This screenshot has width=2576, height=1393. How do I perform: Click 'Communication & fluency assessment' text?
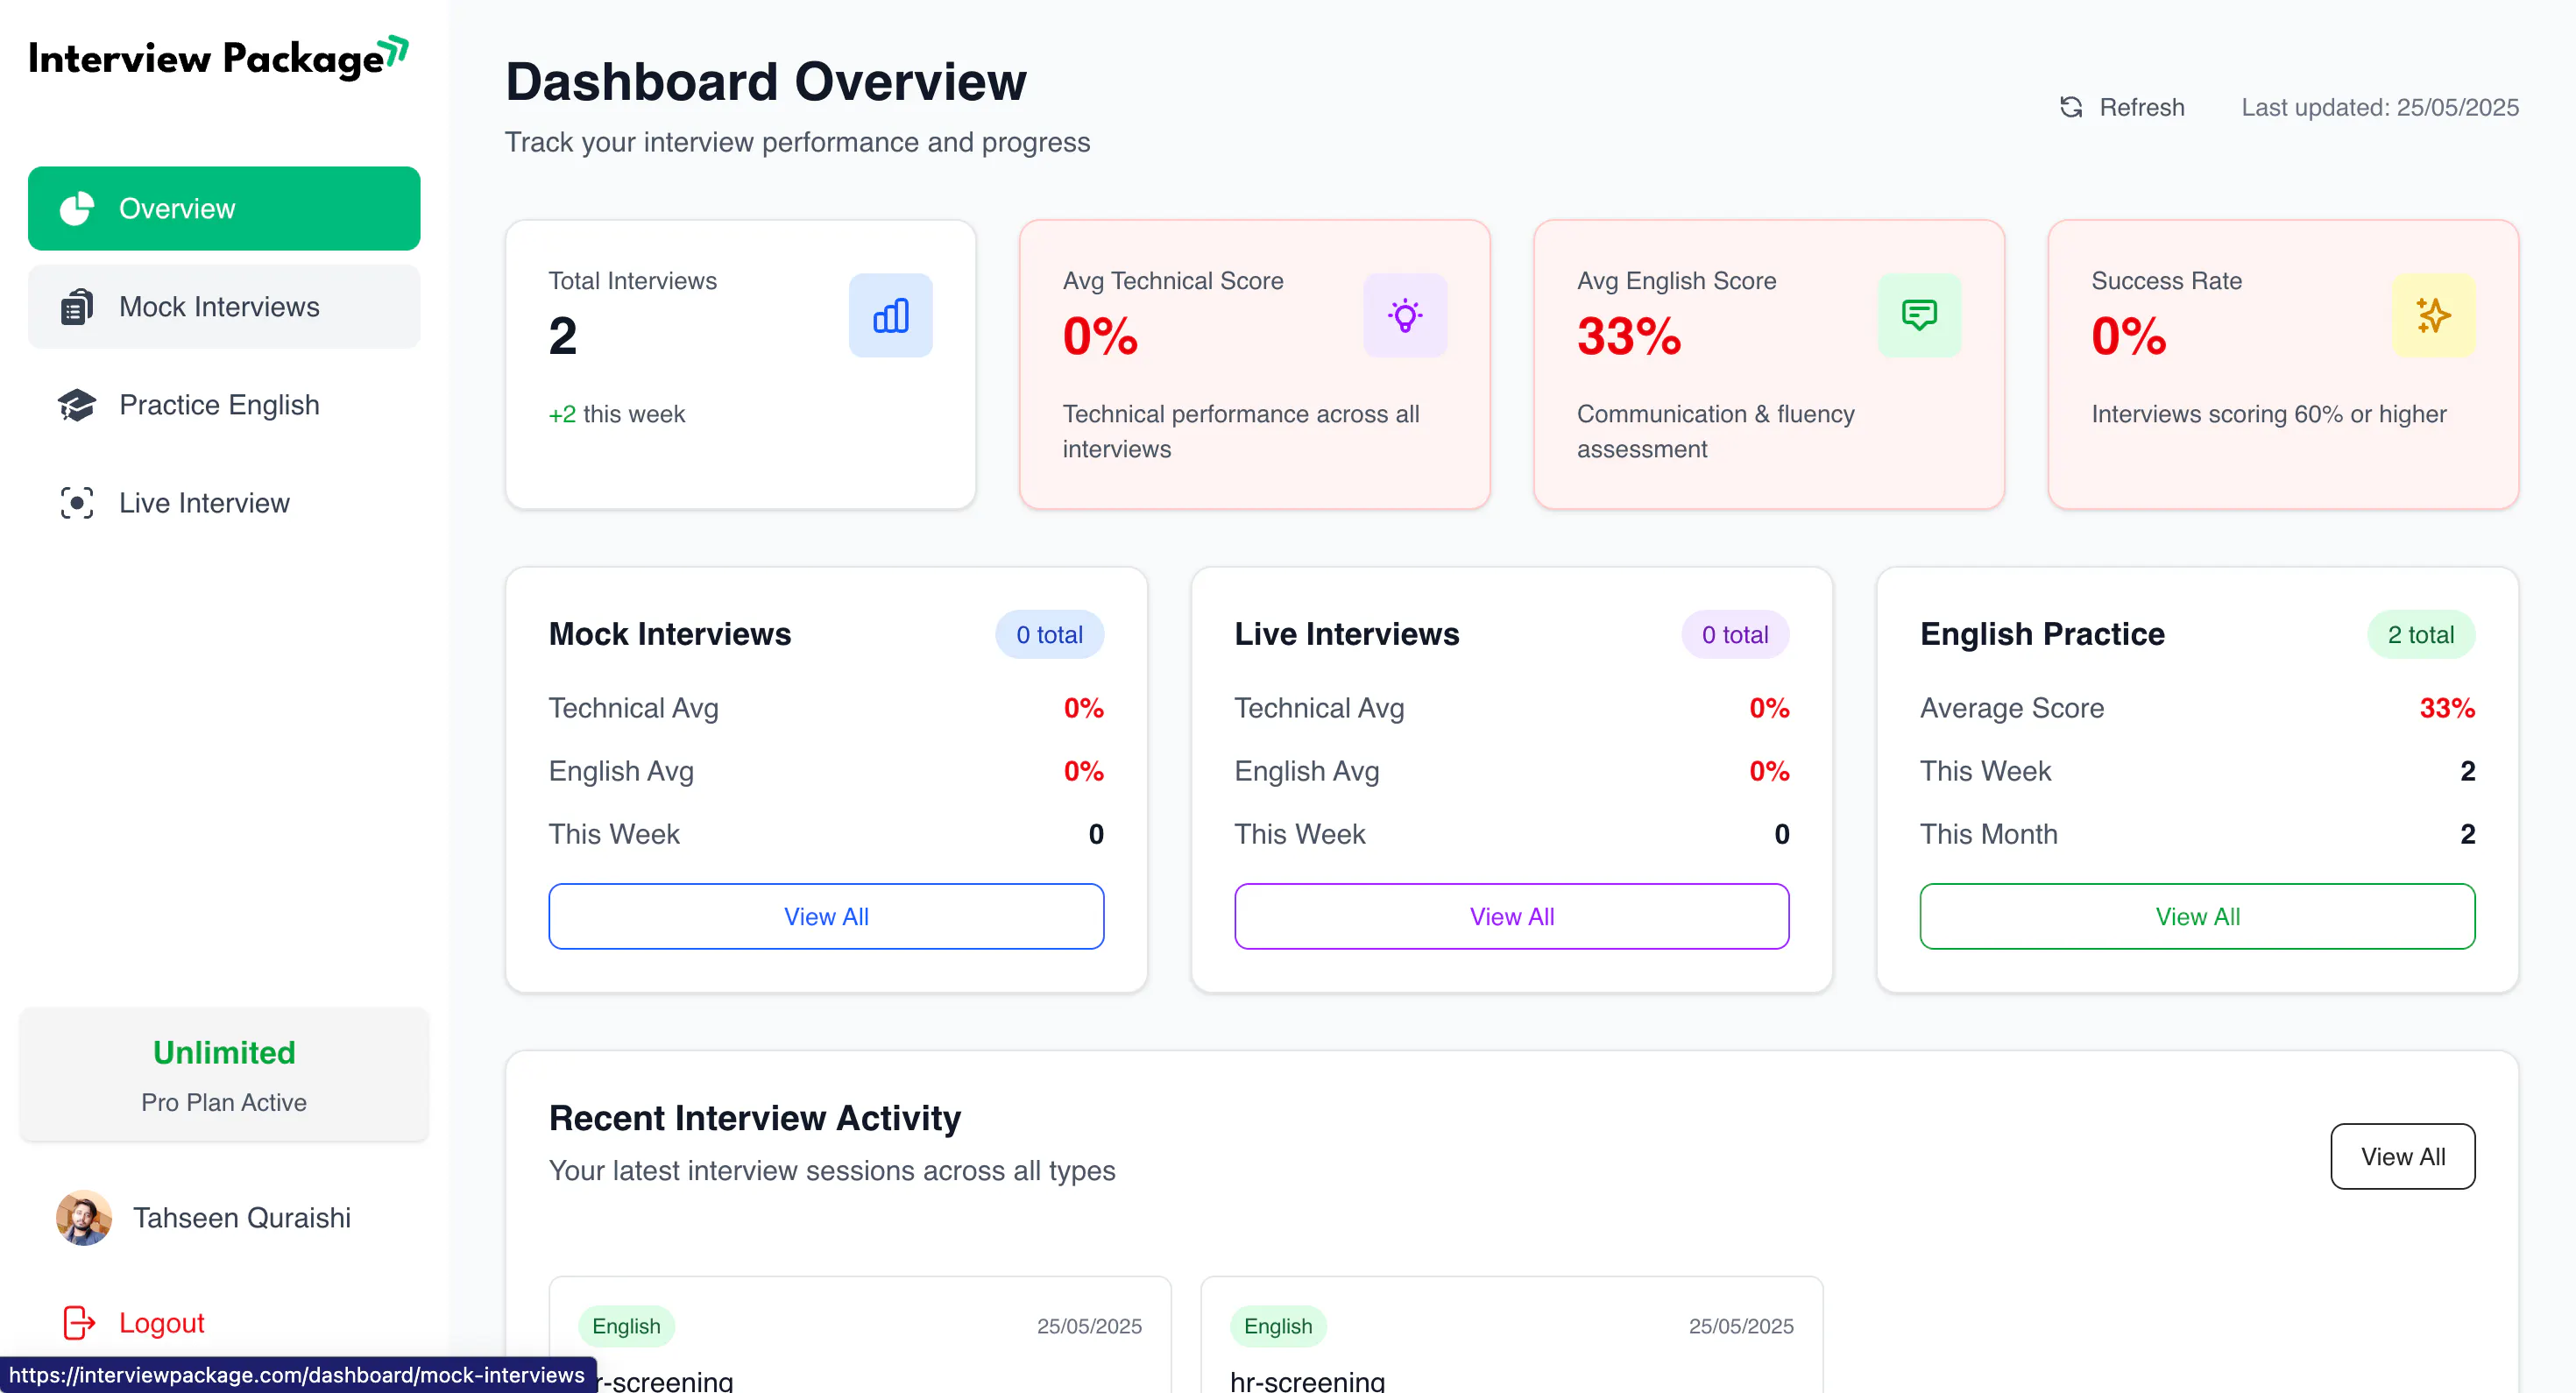pos(1716,431)
